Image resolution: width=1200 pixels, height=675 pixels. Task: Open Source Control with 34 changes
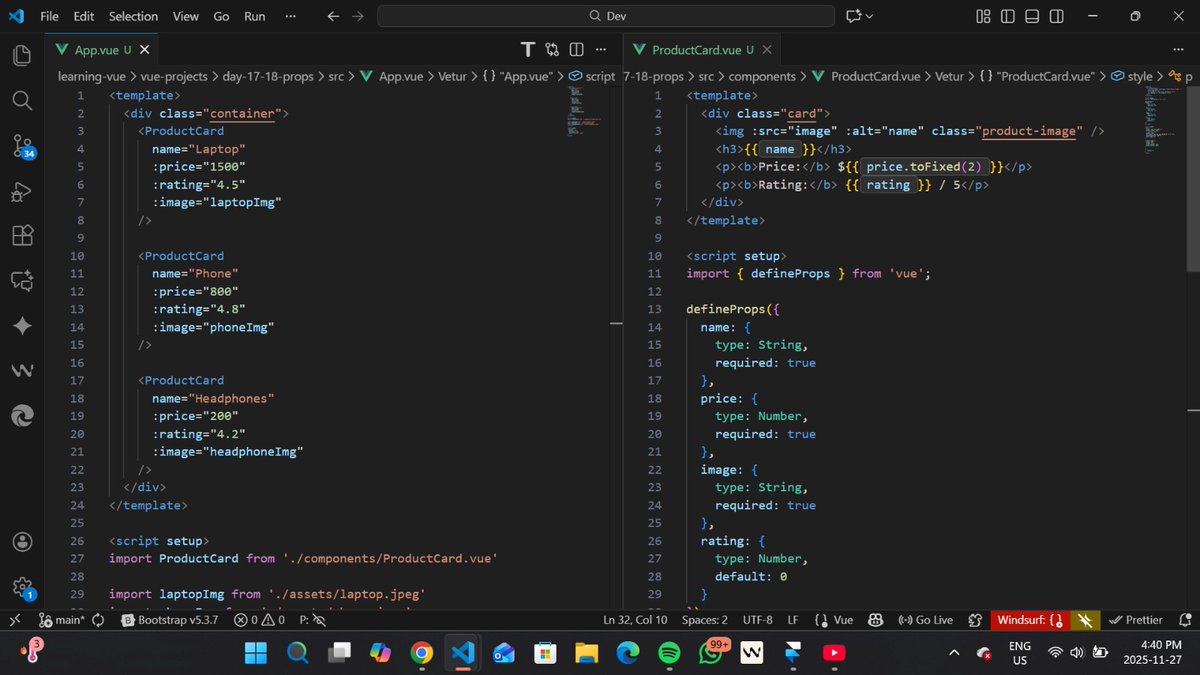22,146
